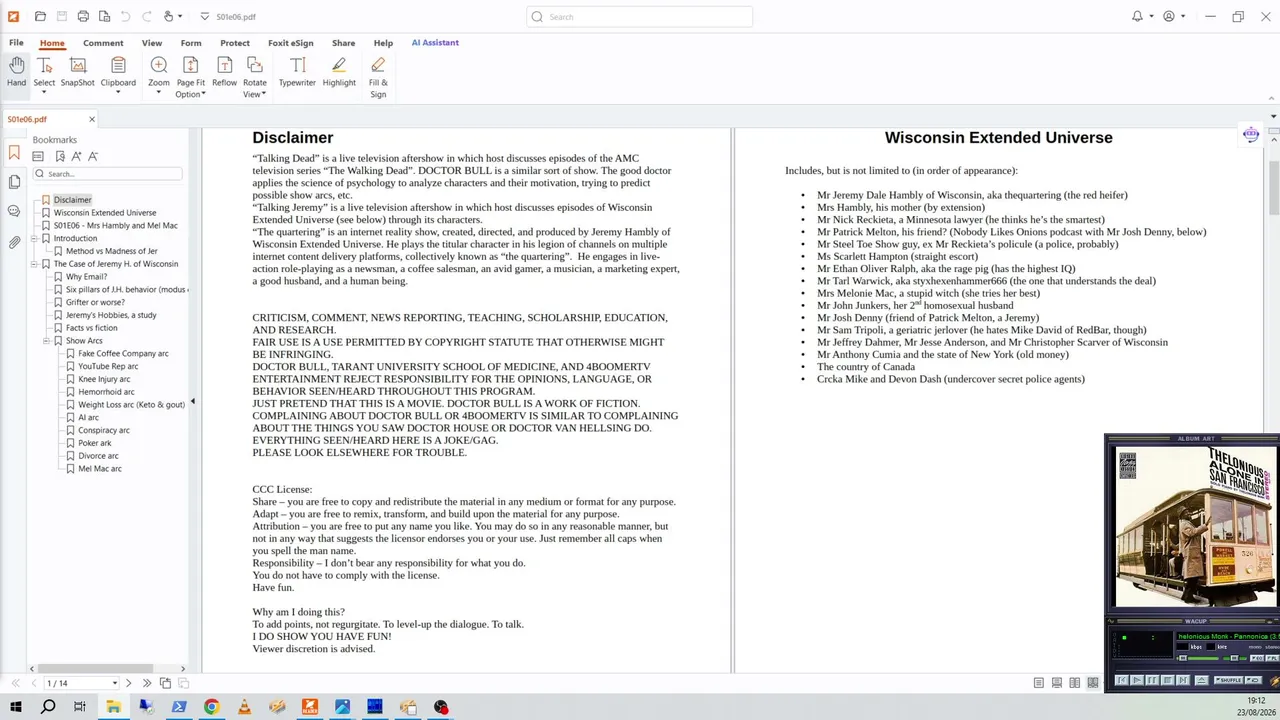The height and width of the screenshot is (720, 1280).
Task: Go to Mel Mac arc bookmark
Action: (100, 469)
